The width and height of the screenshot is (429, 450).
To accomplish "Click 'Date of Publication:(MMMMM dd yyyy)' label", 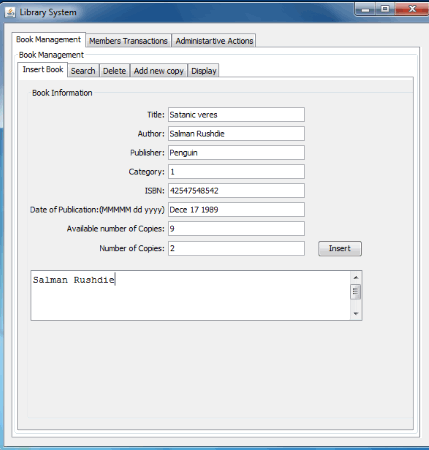I will click(x=97, y=210).
